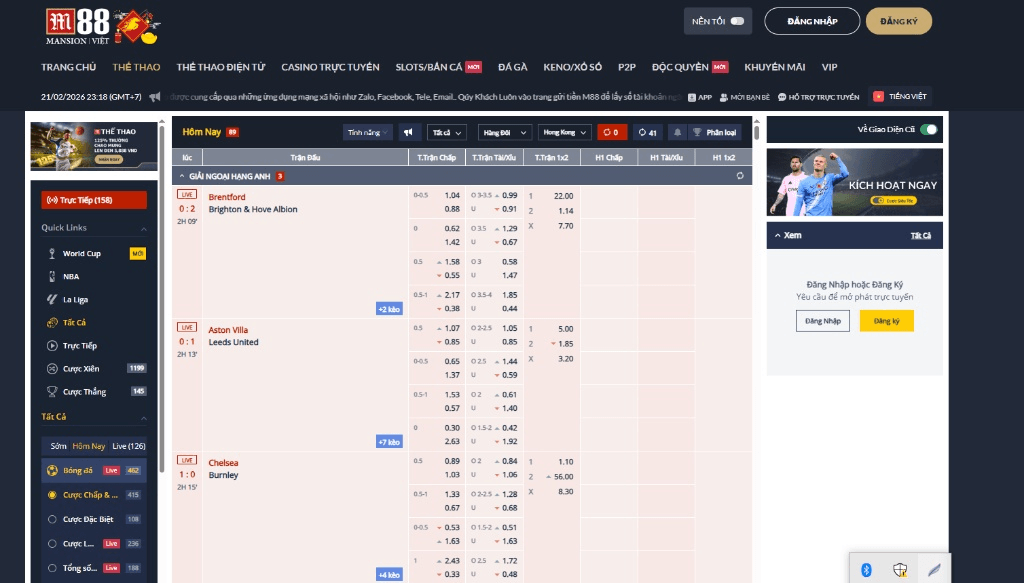The height and width of the screenshot is (583, 1024).
Task: Click the Trực Tiếp play icon
Action: (52, 345)
